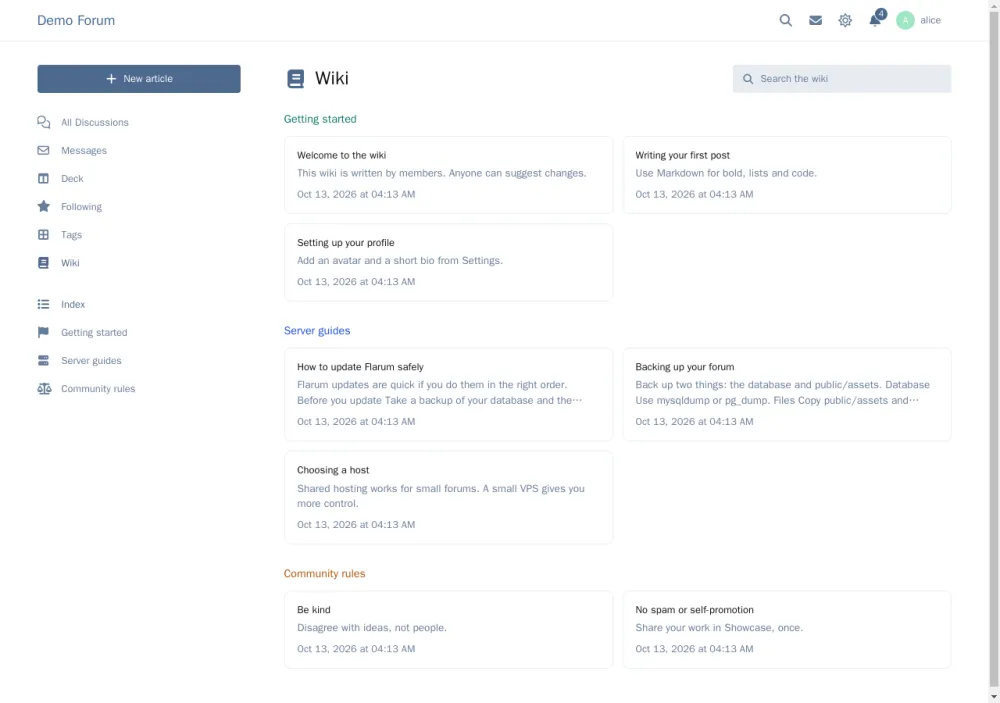
Task: Click alice's avatar circle
Action: coord(905,20)
